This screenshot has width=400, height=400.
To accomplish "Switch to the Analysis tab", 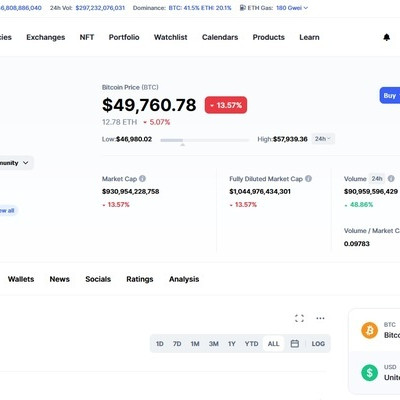I will coord(184,279).
